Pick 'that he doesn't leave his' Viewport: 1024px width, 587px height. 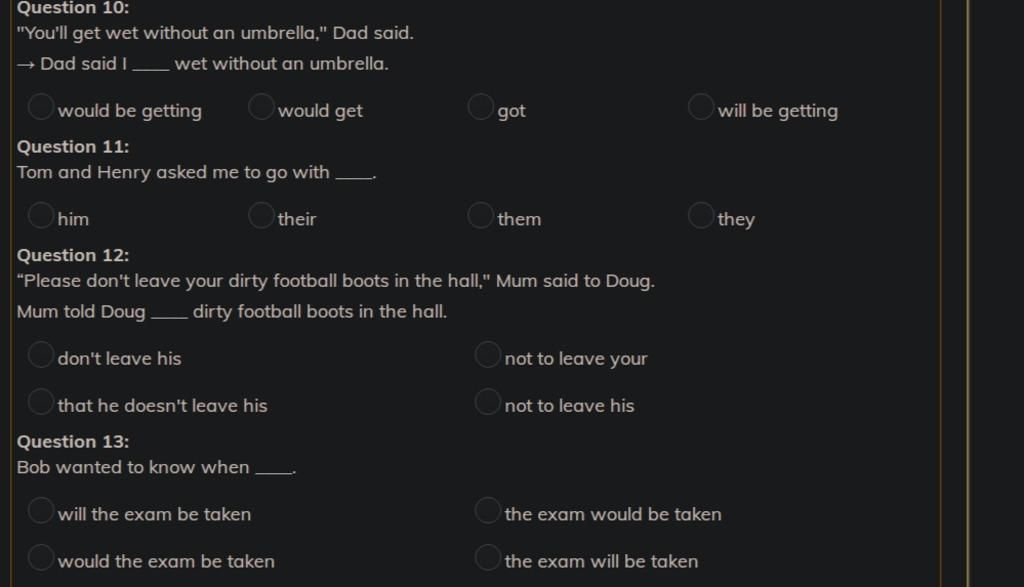point(40,402)
